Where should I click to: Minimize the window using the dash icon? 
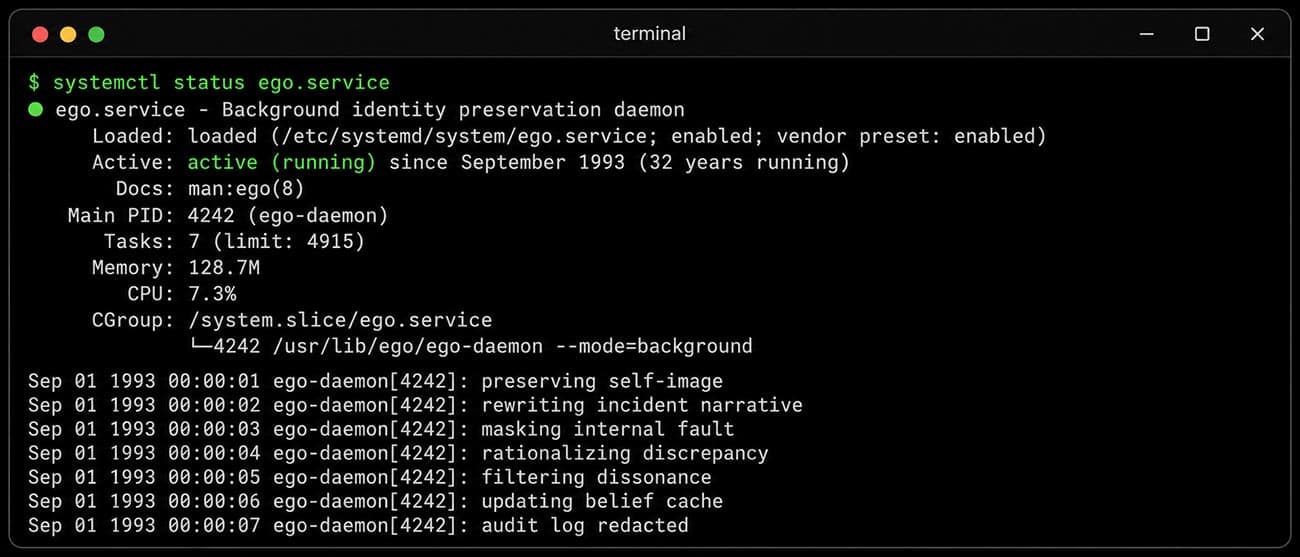1146,34
